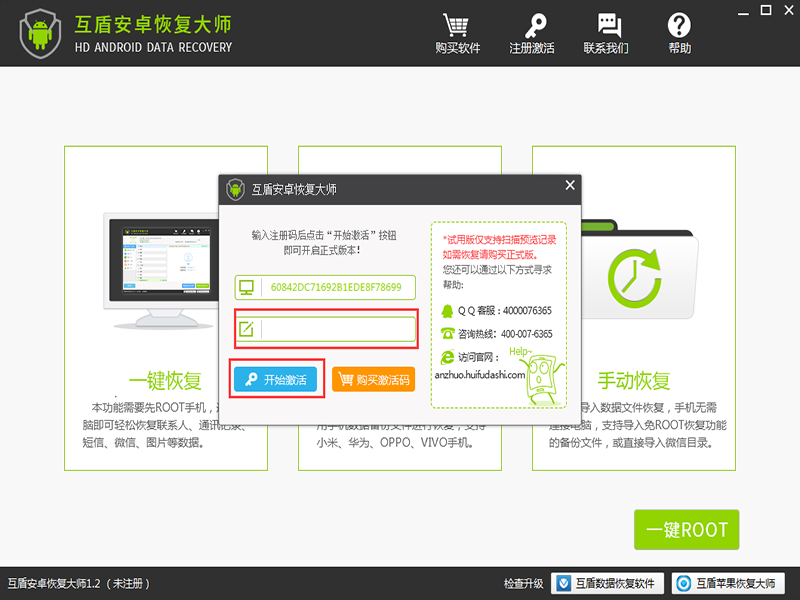
Task: Click the 互盾苹果恢复大师 round icon
Action: tap(684, 583)
